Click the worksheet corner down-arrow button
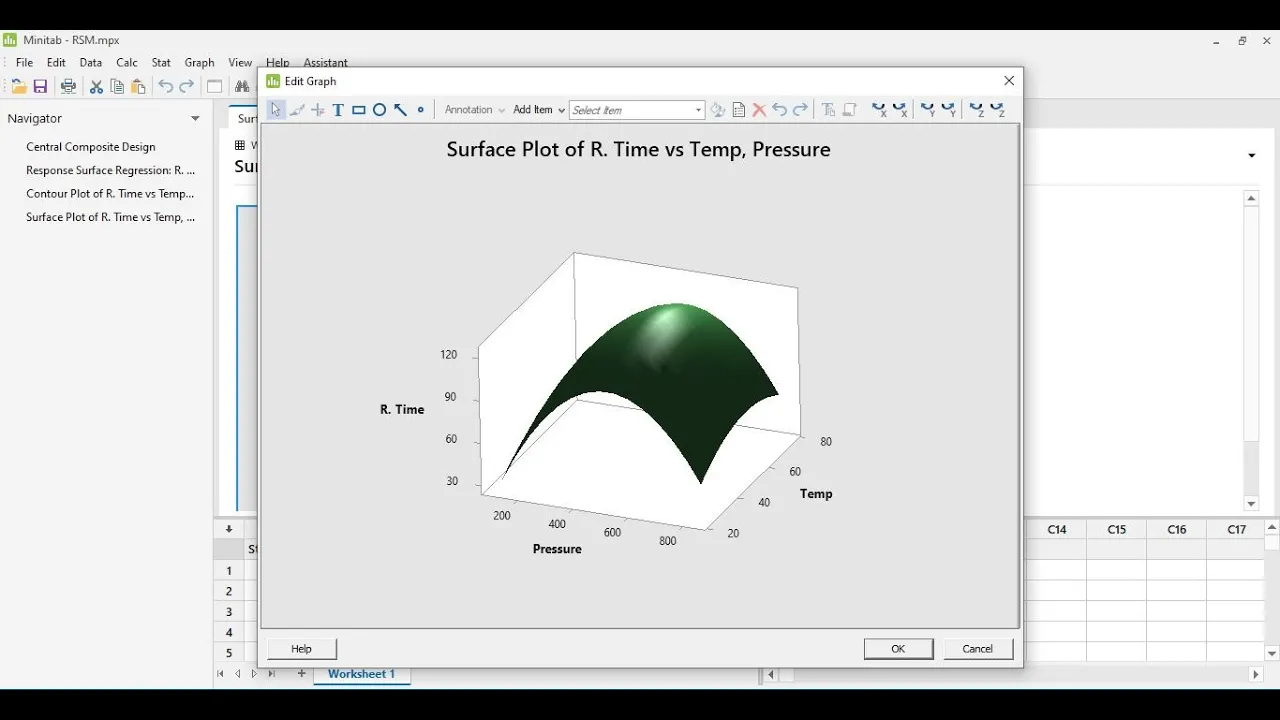 229,529
